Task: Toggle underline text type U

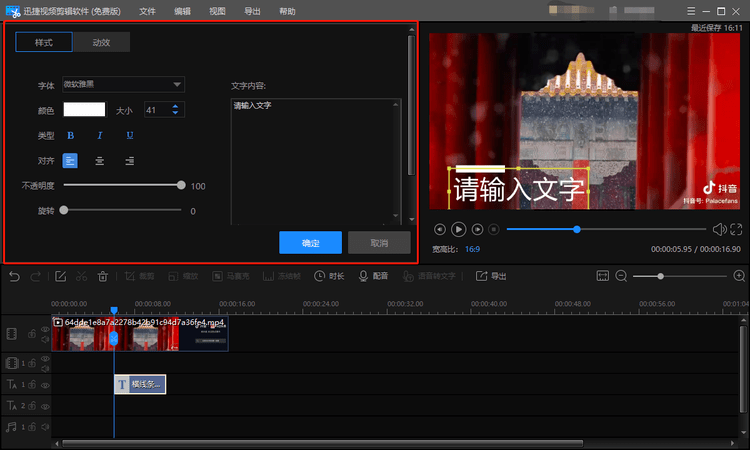Action: pos(130,135)
